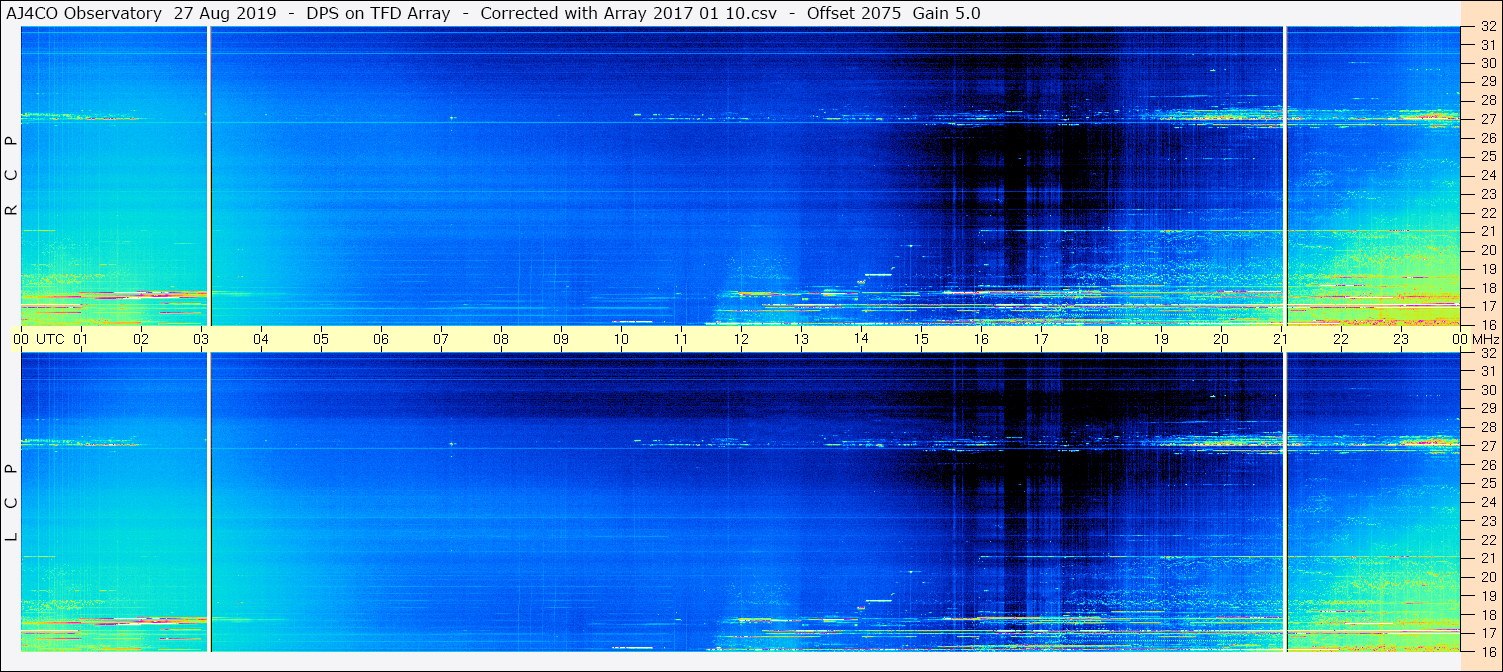Select the 06 hour tick label

click(381, 339)
